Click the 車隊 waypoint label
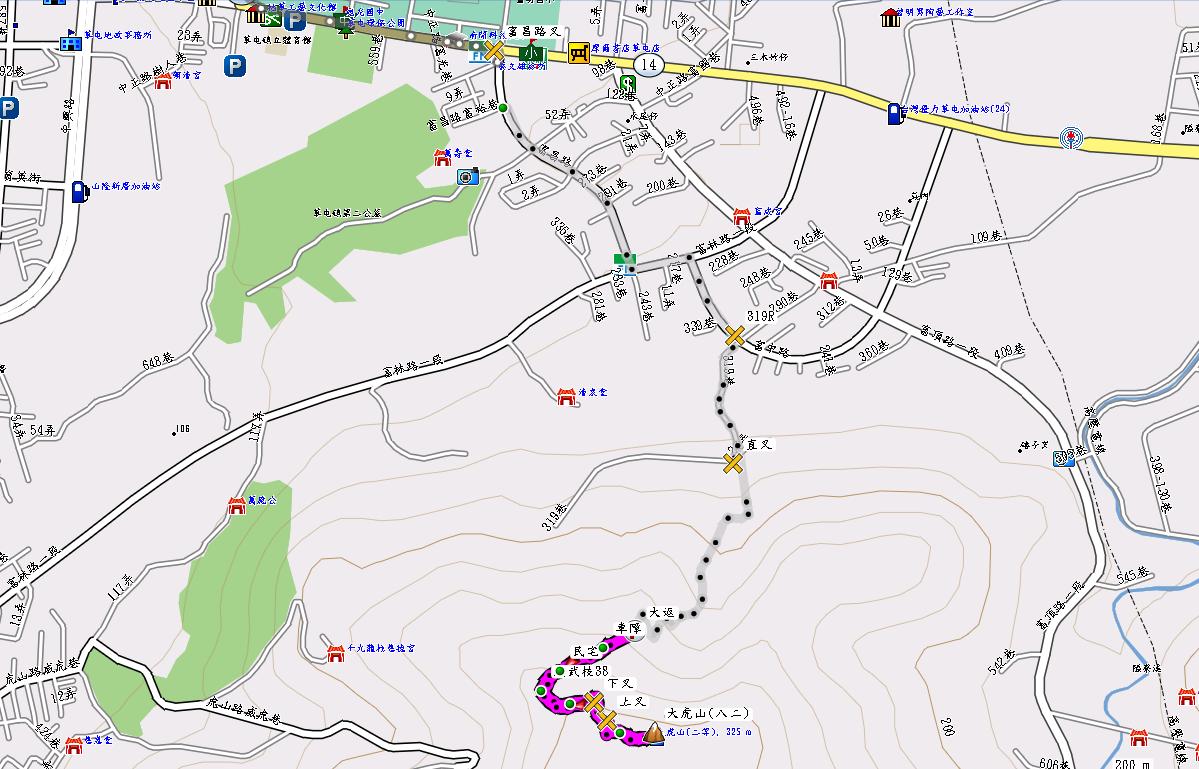 [x=628, y=628]
